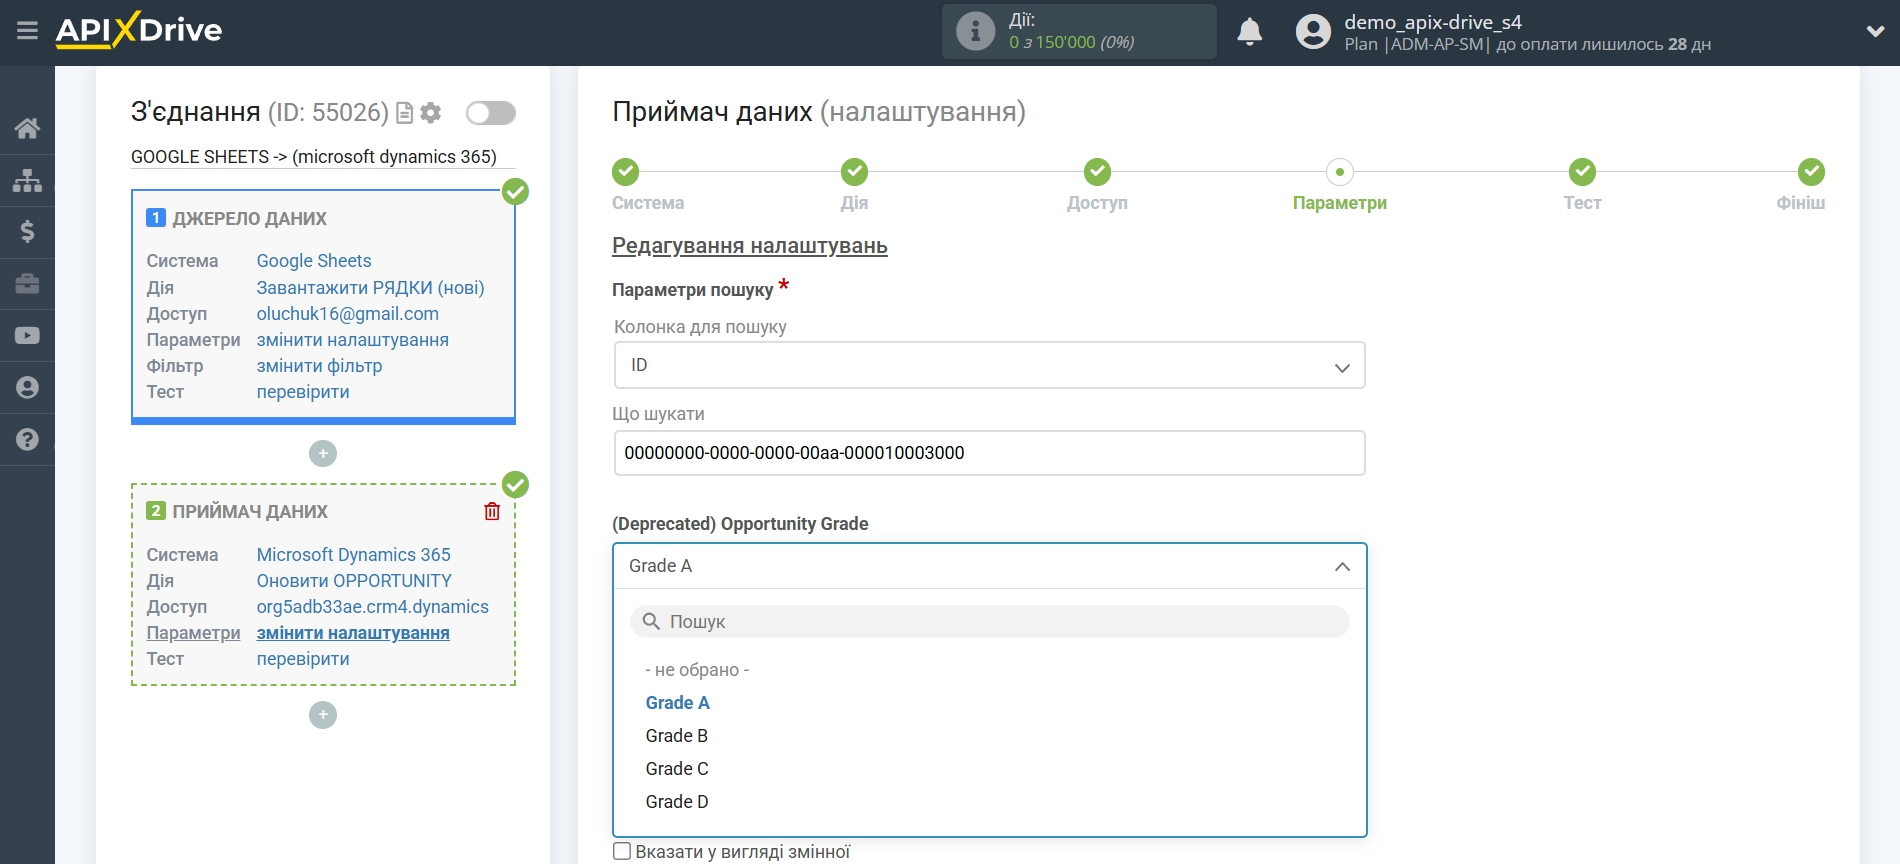Click the source 'перевірити' test link
Image resolution: width=1900 pixels, height=864 pixels.
tap(303, 392)
